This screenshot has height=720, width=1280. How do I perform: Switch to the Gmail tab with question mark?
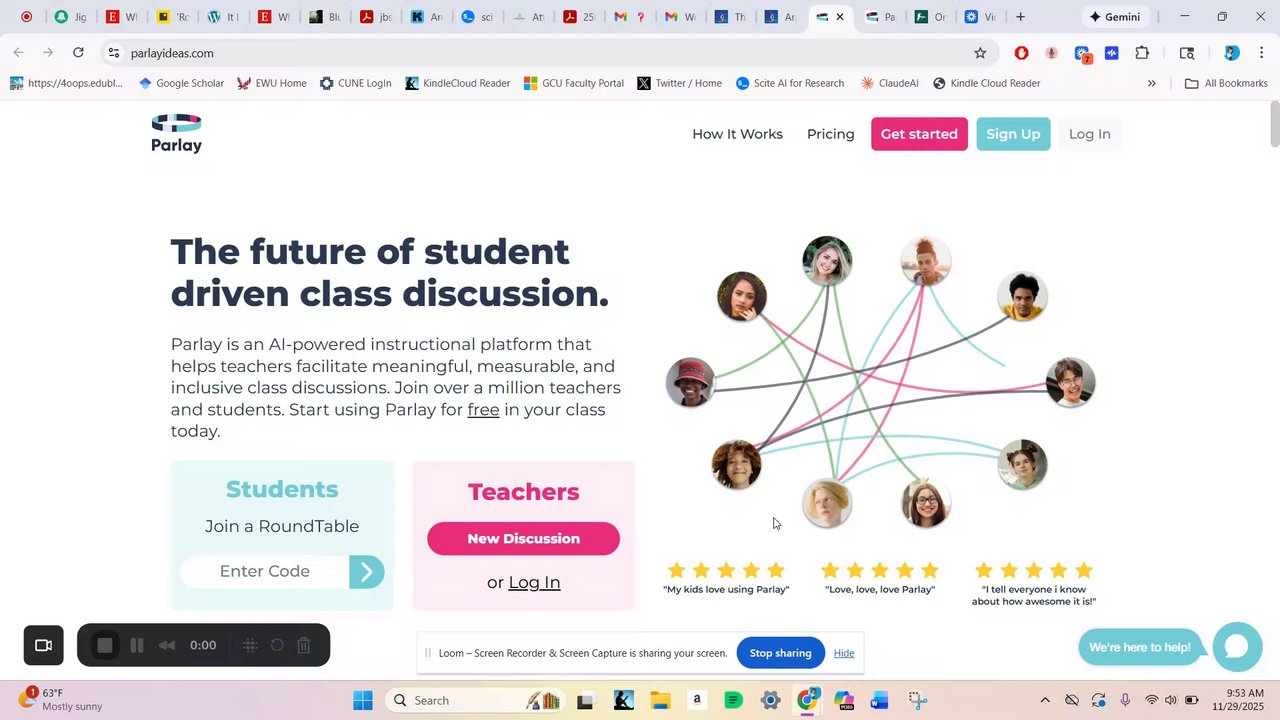(629, 16)
